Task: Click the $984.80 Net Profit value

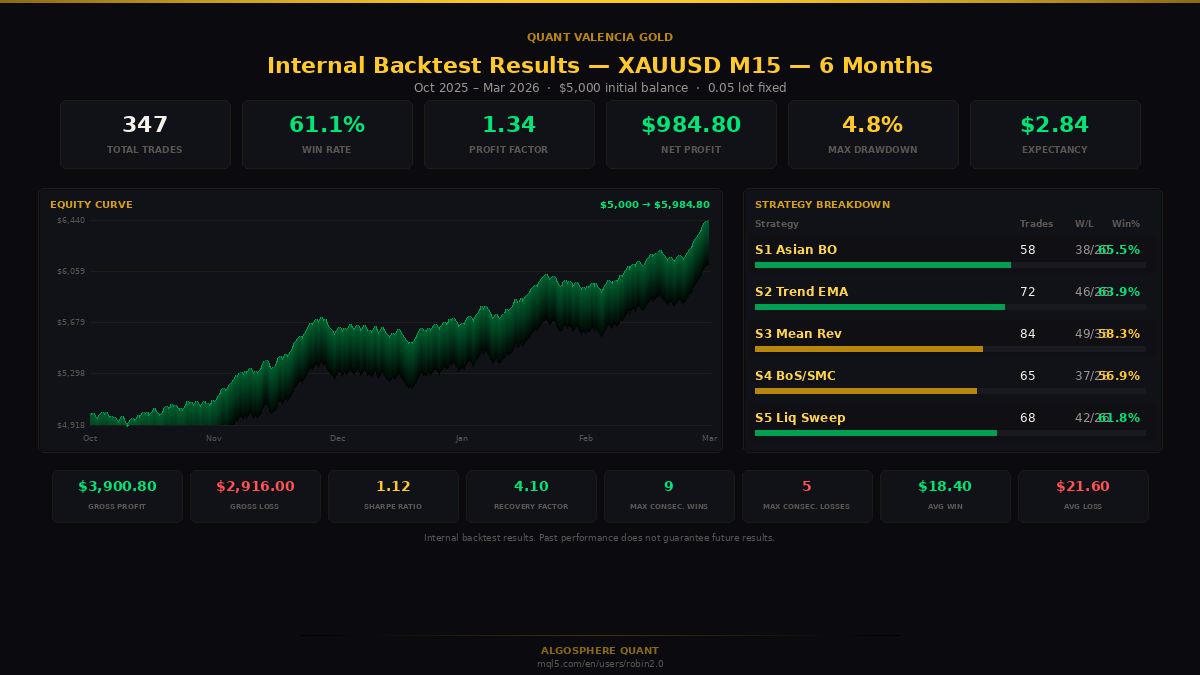Action: [x=691, y=125]
